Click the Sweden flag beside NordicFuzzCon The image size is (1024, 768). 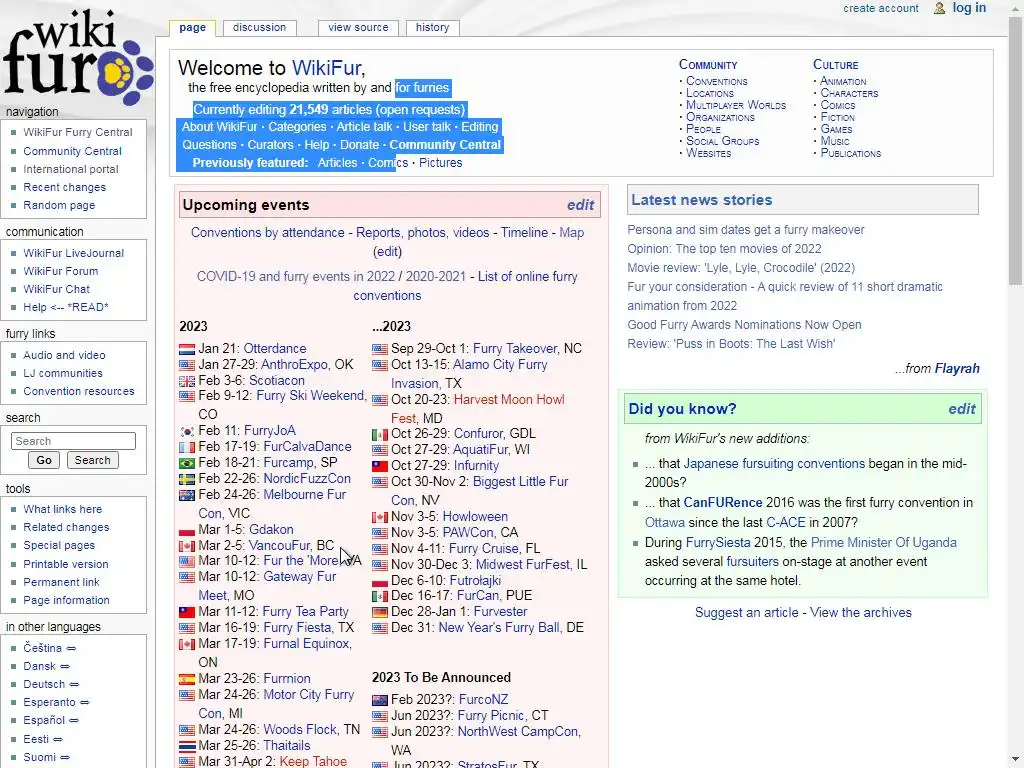(x=187, y=479)
